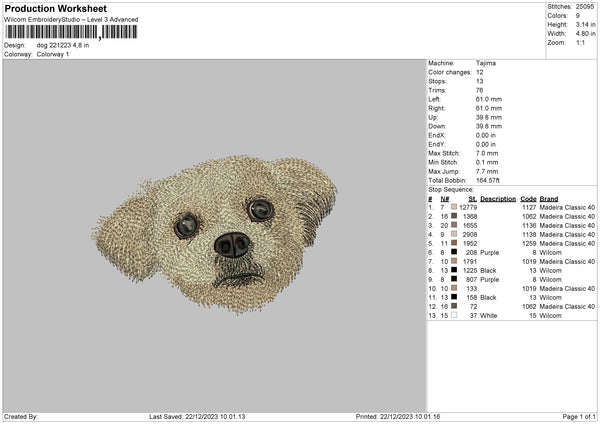Click the Colorway 1 value
The width and height of the screenshot is (600, 424).
53,53
